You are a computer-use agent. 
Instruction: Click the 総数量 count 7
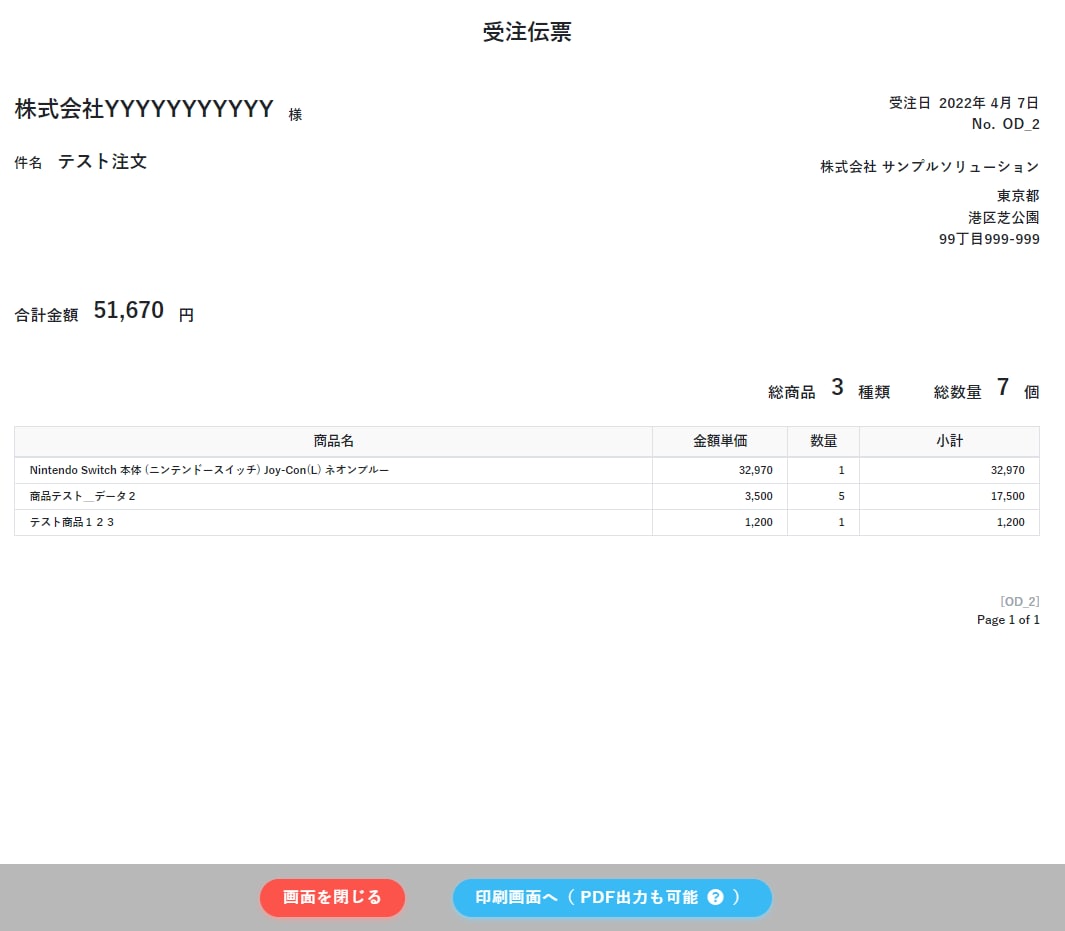point(1003,387)
